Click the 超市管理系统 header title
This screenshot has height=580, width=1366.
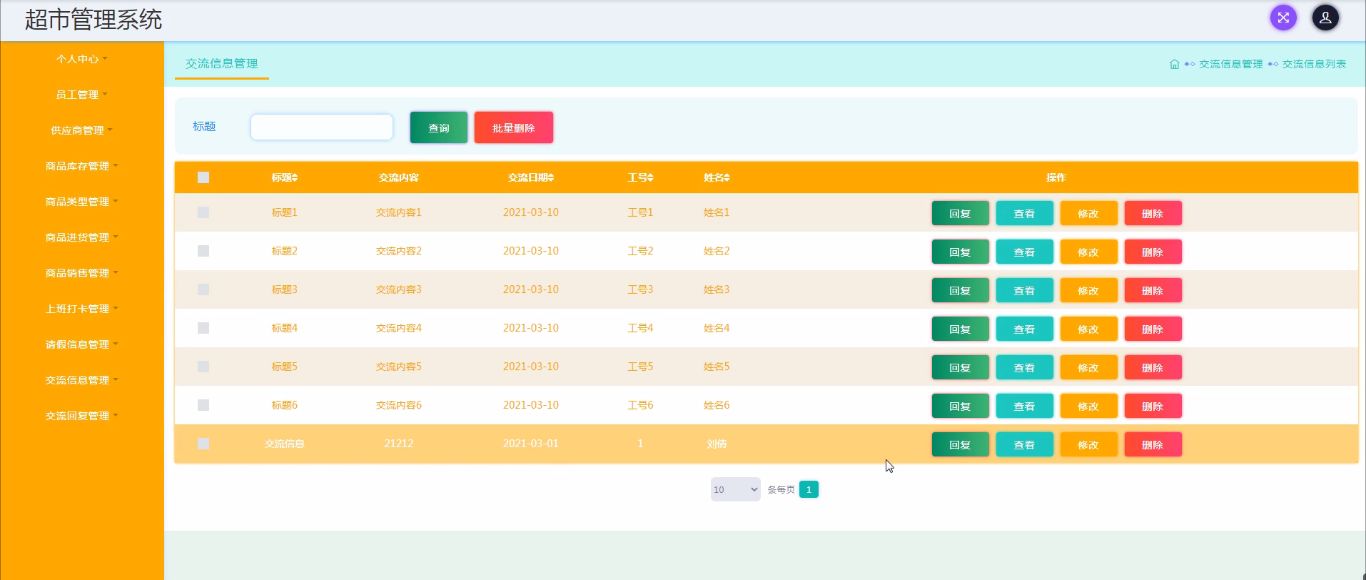point(93,19)
